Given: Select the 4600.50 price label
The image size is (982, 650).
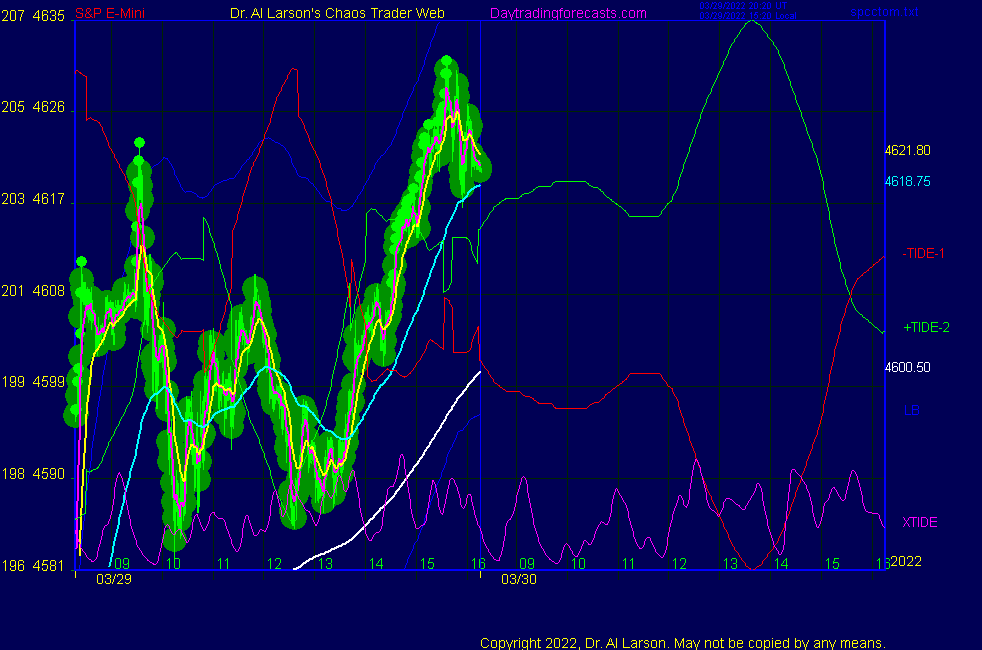Looking at the screenshot, I should 907,368.
